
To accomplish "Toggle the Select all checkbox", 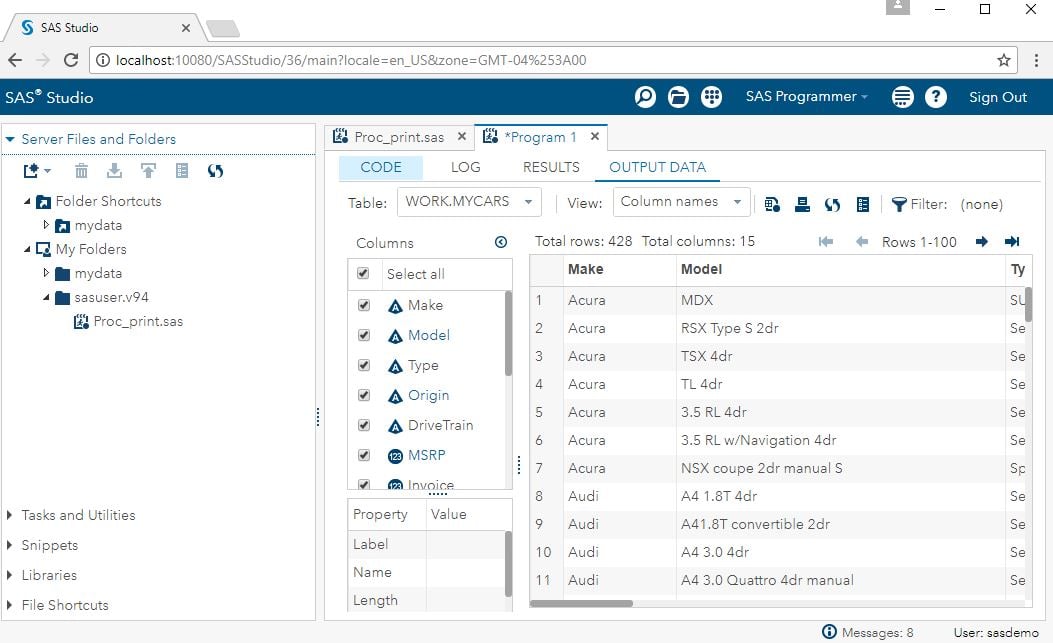I will tap(363, 273).
